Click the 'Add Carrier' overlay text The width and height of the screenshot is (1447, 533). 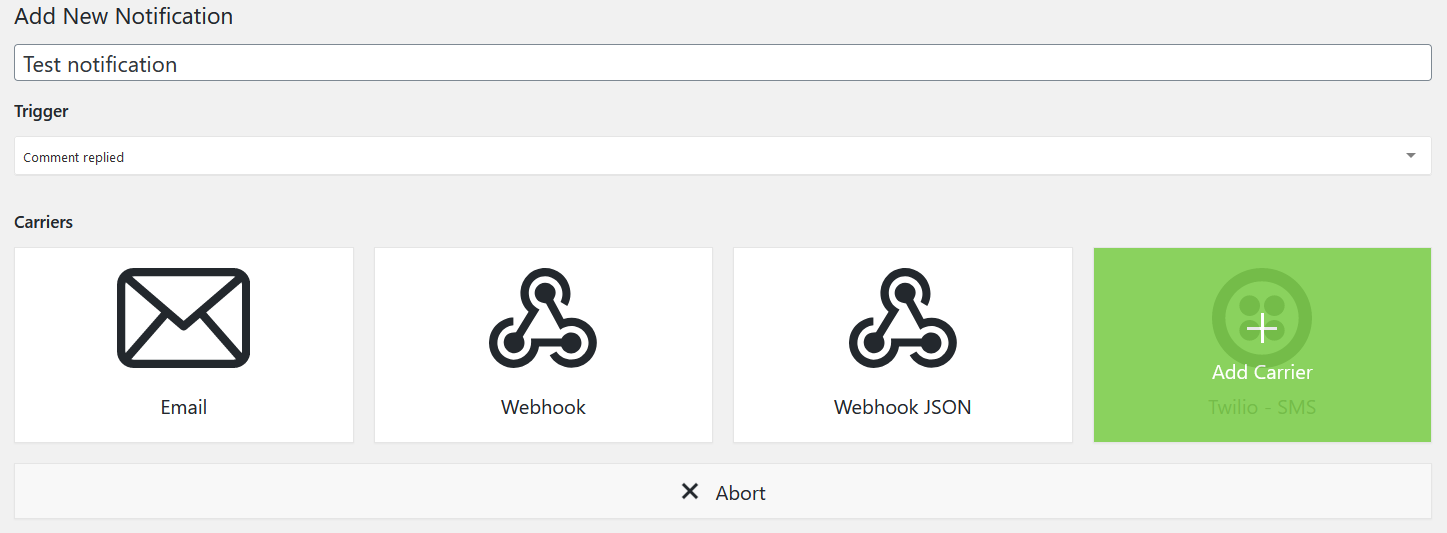pos(1262,372)
